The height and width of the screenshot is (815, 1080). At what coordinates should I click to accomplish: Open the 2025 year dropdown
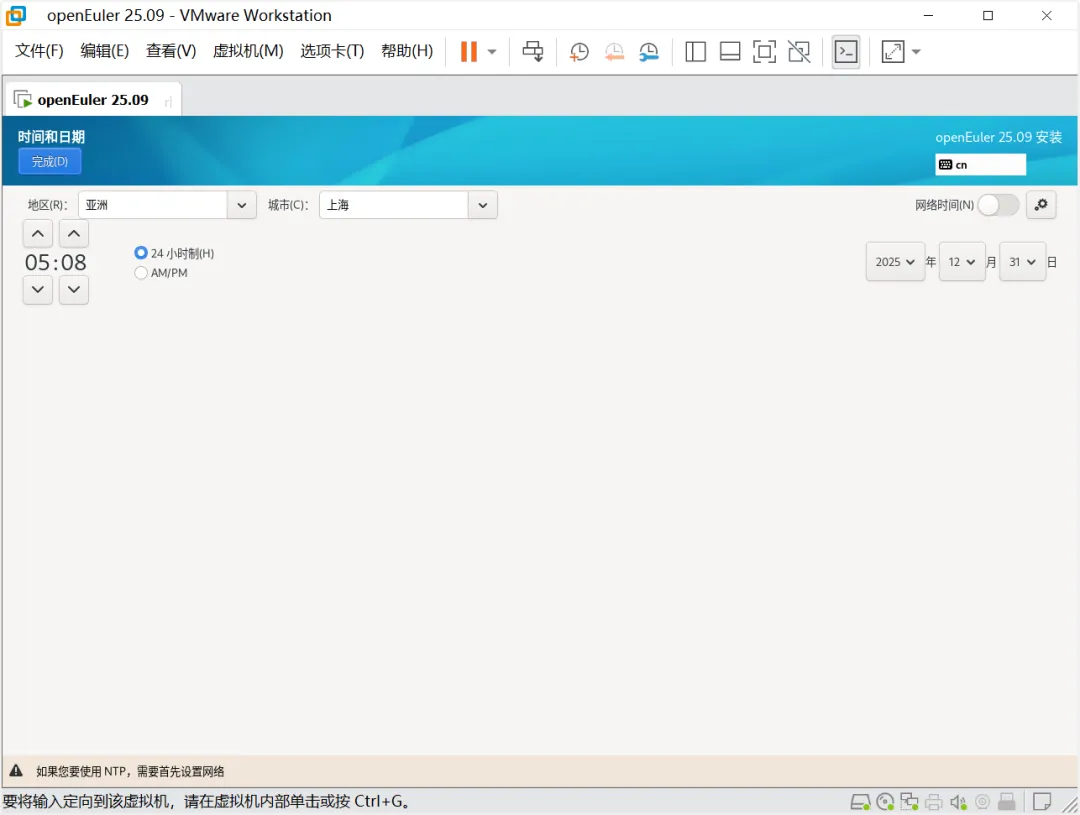(x=895, y=262)
